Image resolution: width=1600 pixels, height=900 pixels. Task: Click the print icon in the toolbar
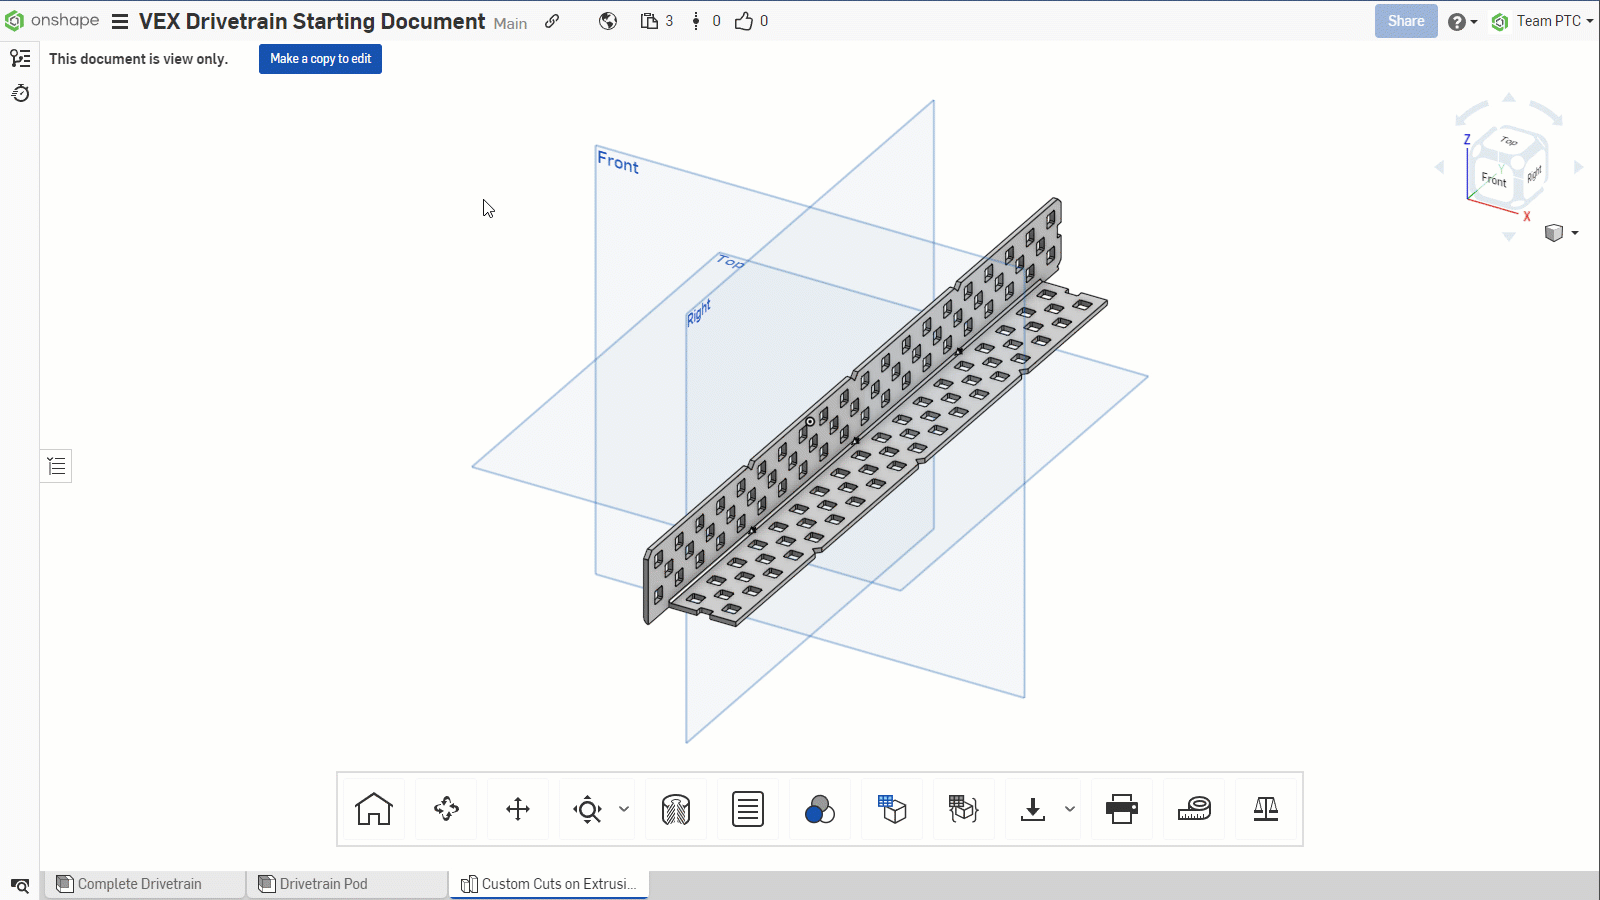click(x=1122, y=809)
